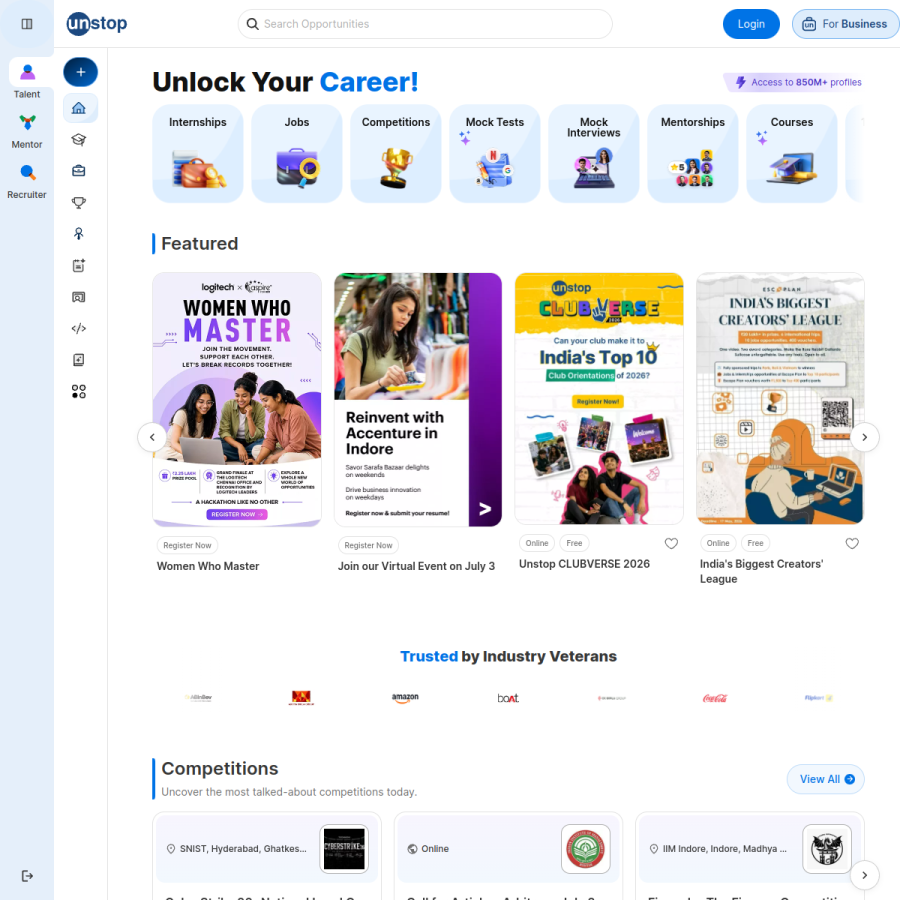Click the Online tag under Unstop CLUBVERSE 2026
Viewport: 900px width, 900px height.
[x=537, y=543]
